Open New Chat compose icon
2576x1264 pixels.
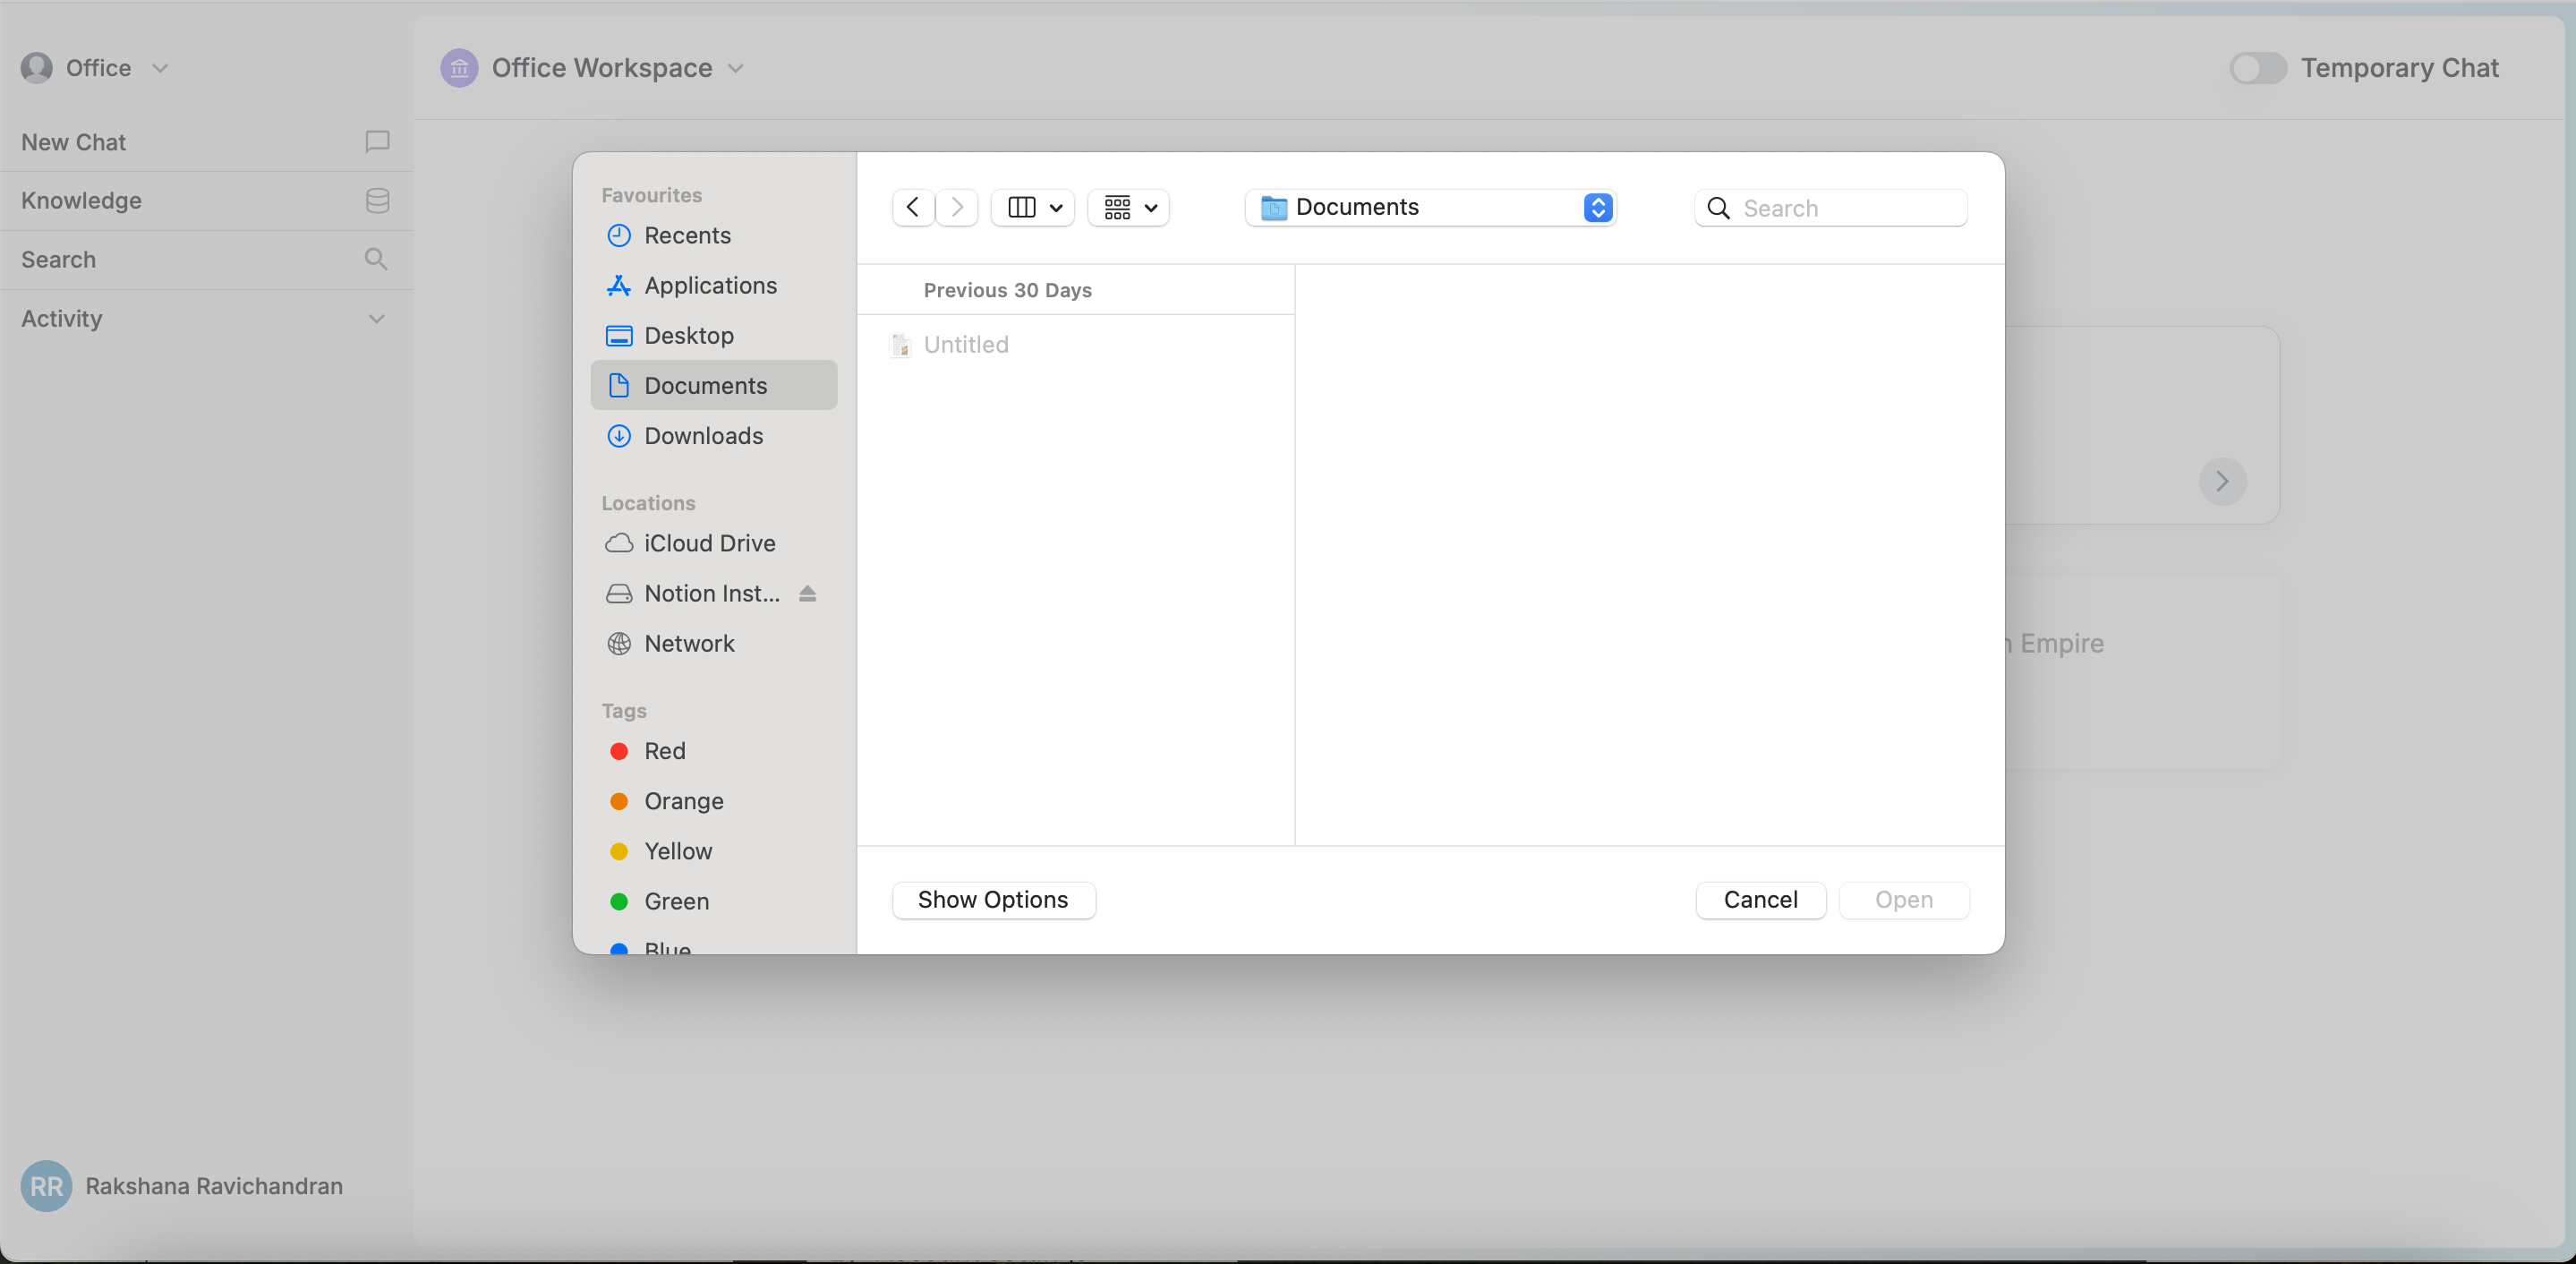coord(377,142)
